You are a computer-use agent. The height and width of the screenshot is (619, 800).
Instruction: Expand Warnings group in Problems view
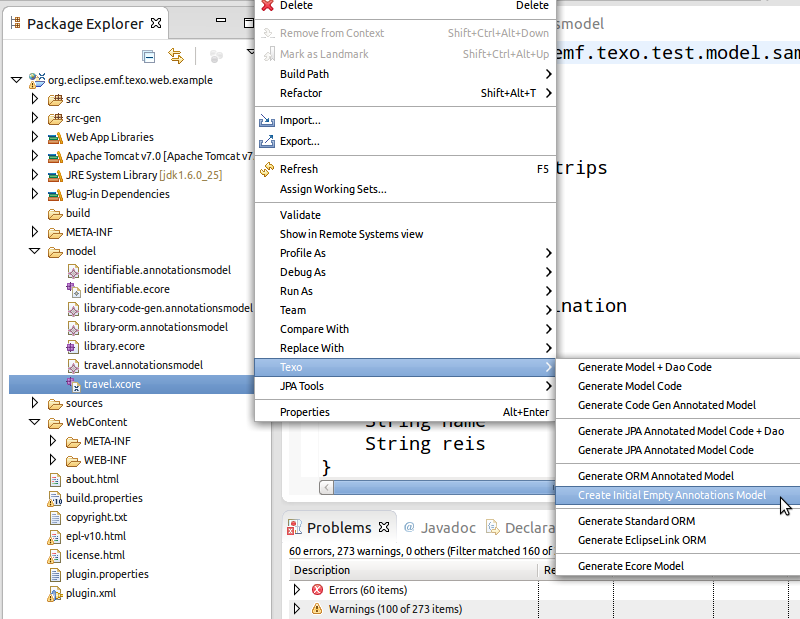pos(297,609)
